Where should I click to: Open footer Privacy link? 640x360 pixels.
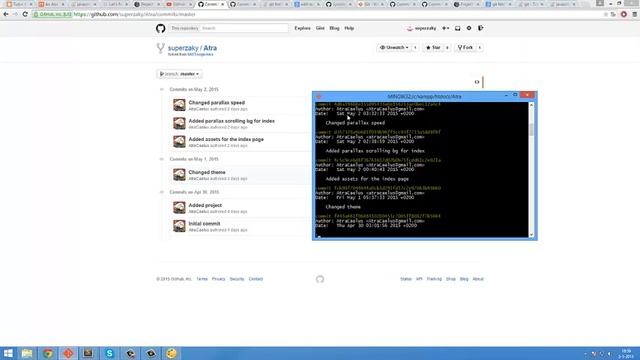(x=218, y=279)
